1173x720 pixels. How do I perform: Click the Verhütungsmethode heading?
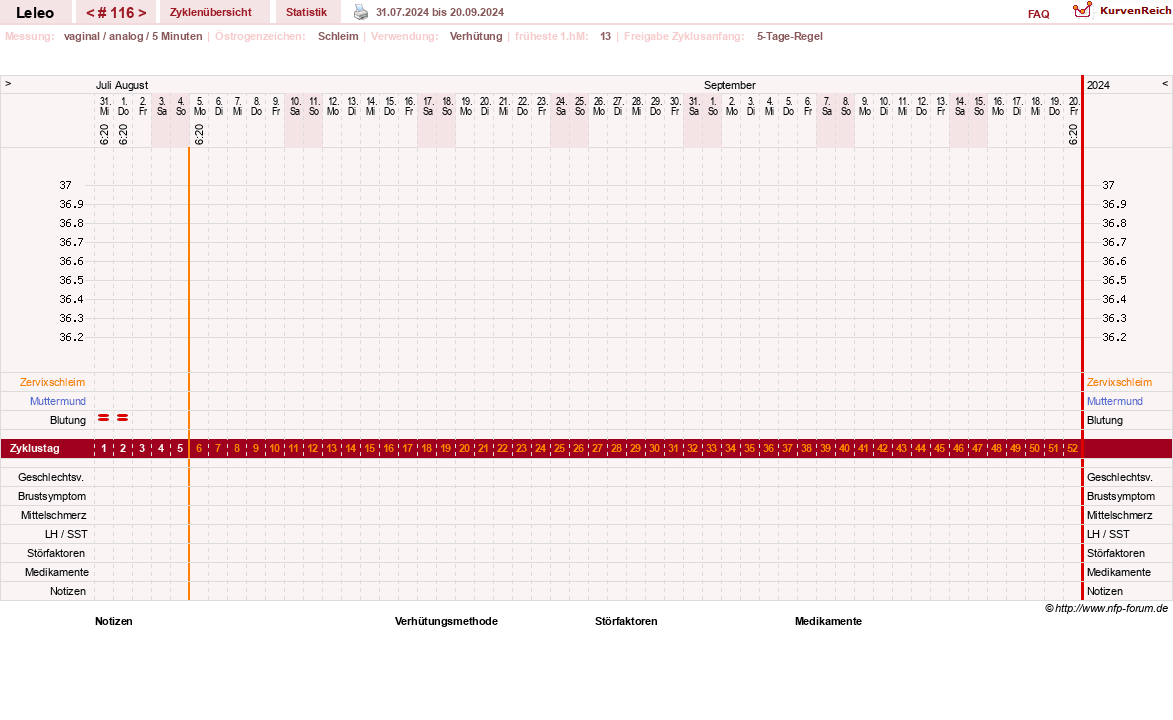coord(446,621)
